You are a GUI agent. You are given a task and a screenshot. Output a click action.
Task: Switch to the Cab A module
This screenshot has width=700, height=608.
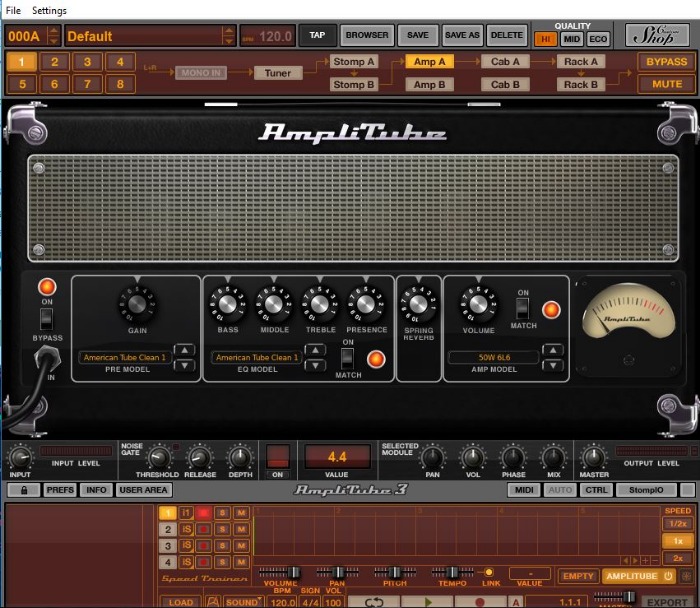pyautogui.click(x=505, y=62)
